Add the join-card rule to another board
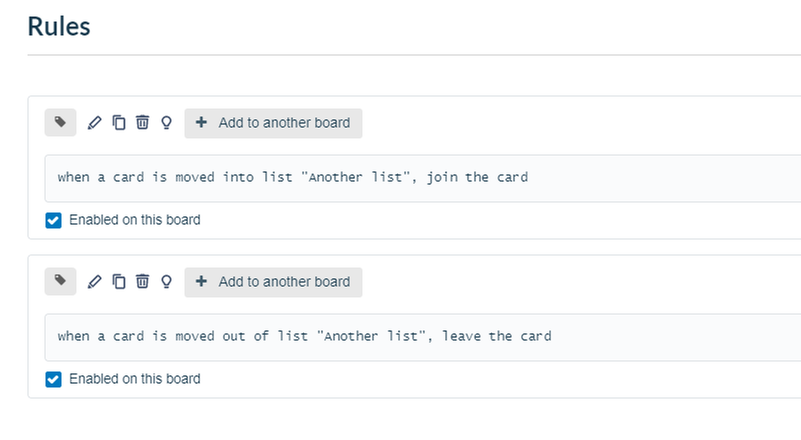This screenshot has height=440, width=801. point(273,123)
